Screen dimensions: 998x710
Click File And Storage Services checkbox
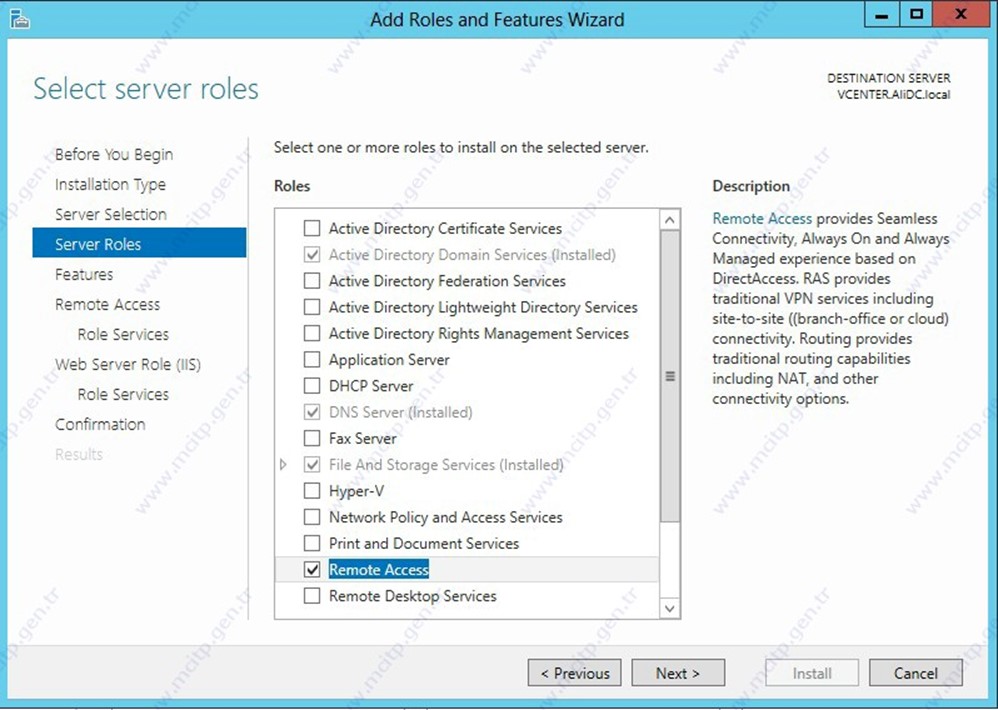tap(312, 464)
